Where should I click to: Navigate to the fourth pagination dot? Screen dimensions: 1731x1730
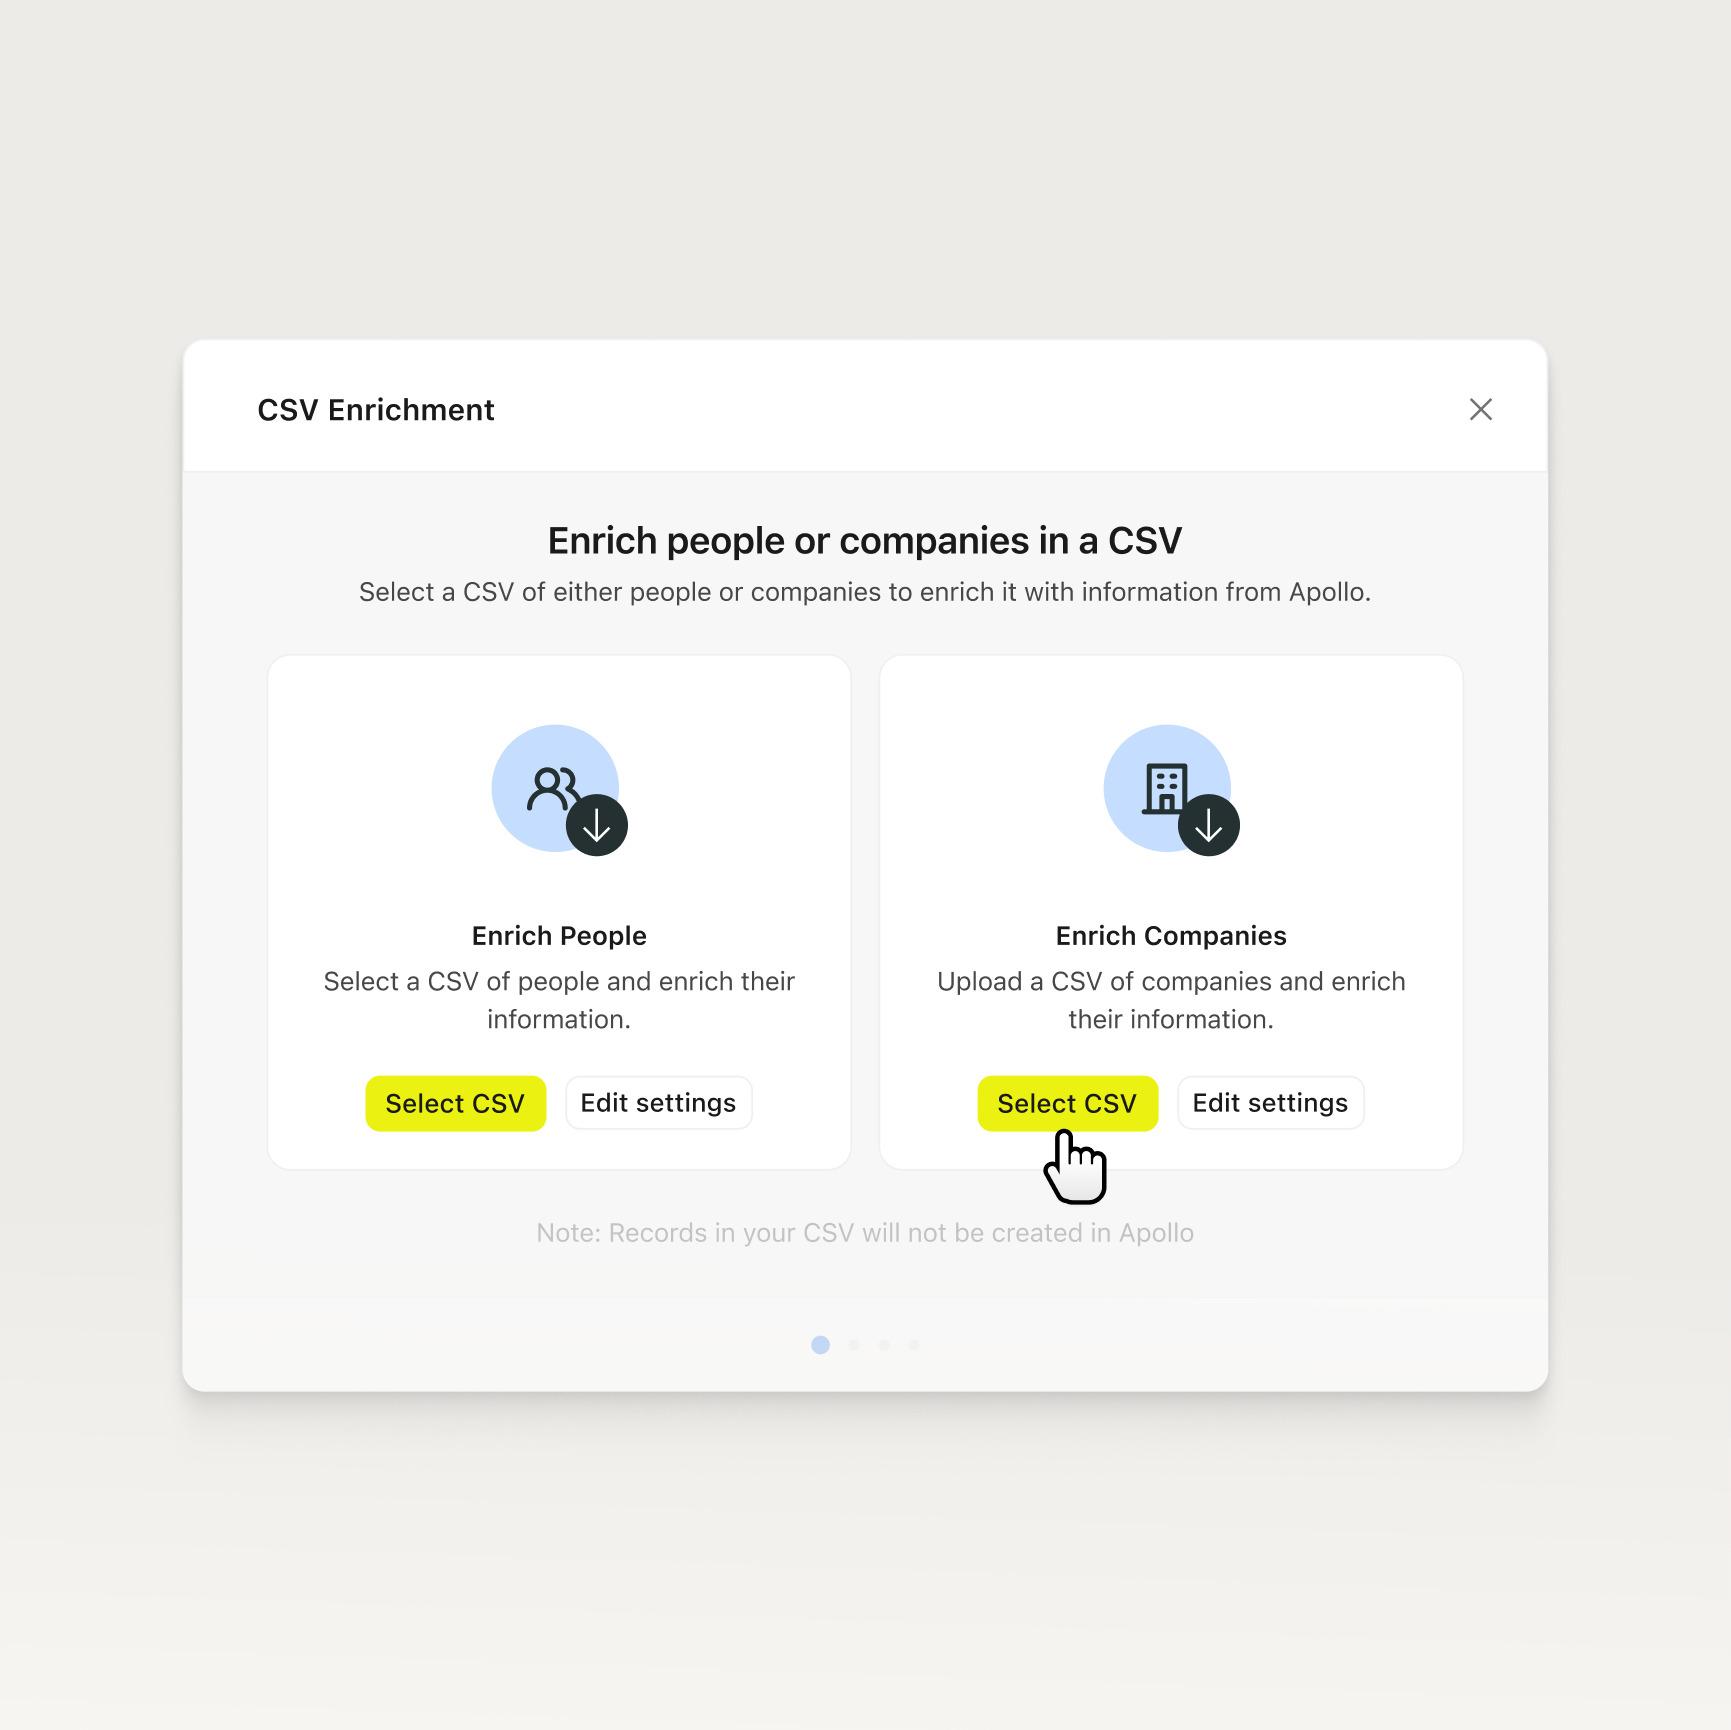pyautogui.click(x=914, y=1345)
